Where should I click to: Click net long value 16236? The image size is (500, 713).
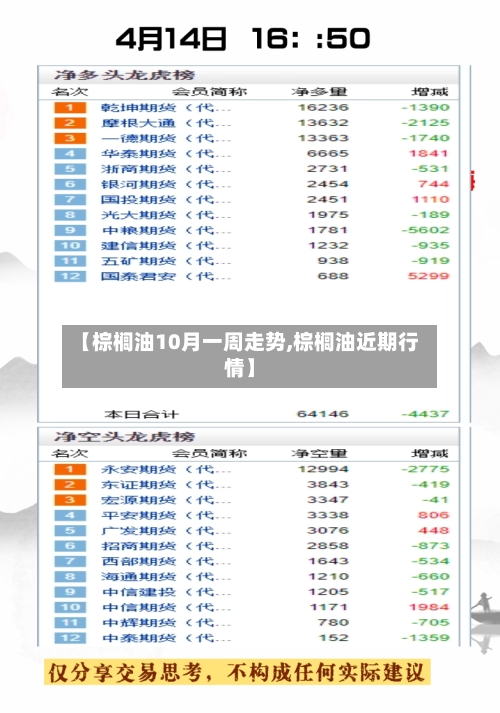[323, 107]
